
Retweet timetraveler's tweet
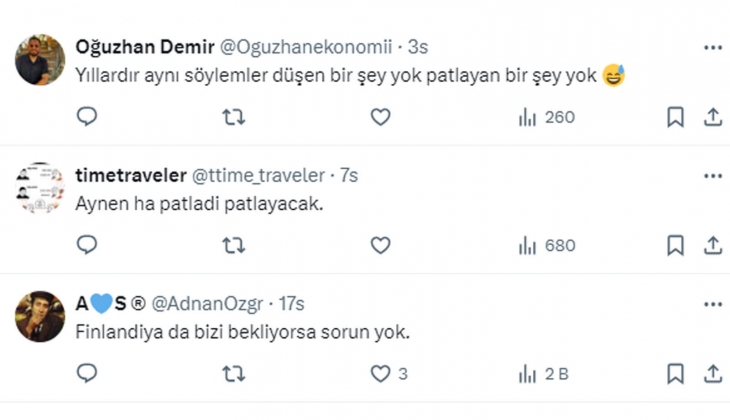pyautogui.click(x=233, y=245)
